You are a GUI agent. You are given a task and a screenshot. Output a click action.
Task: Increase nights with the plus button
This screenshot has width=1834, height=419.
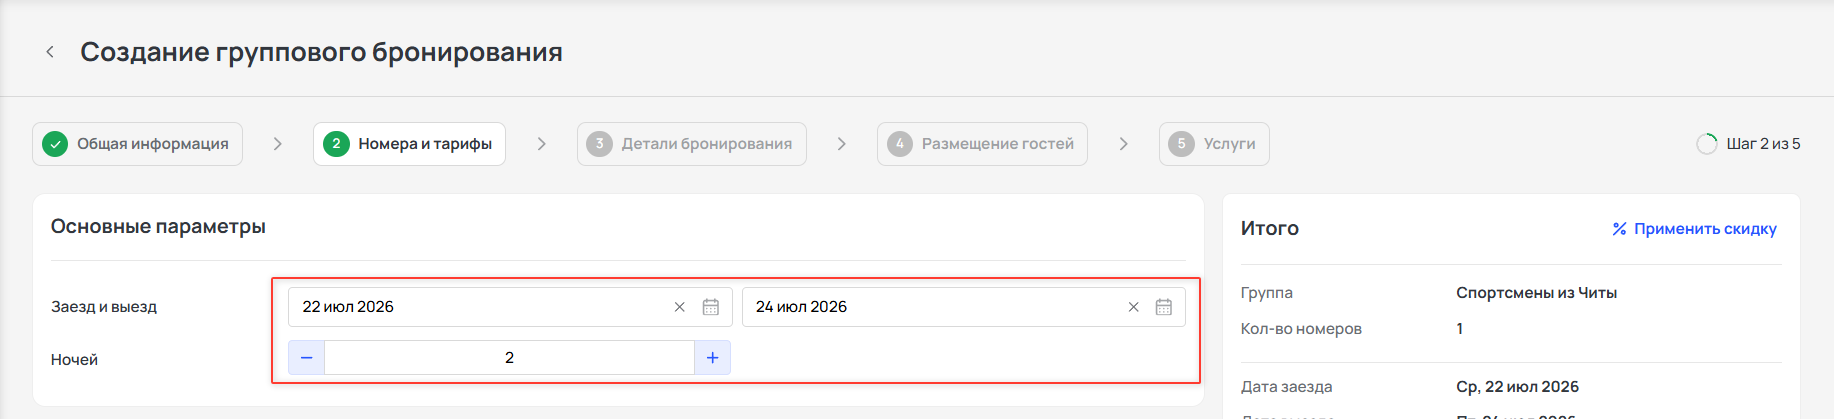[712, 358]
